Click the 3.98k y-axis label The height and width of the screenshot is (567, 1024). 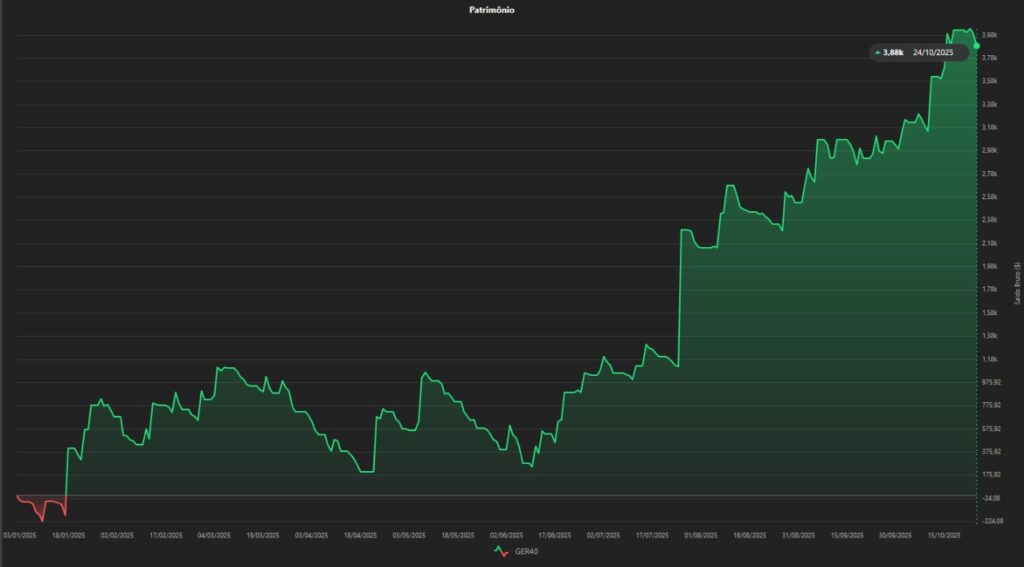(990, 35)
